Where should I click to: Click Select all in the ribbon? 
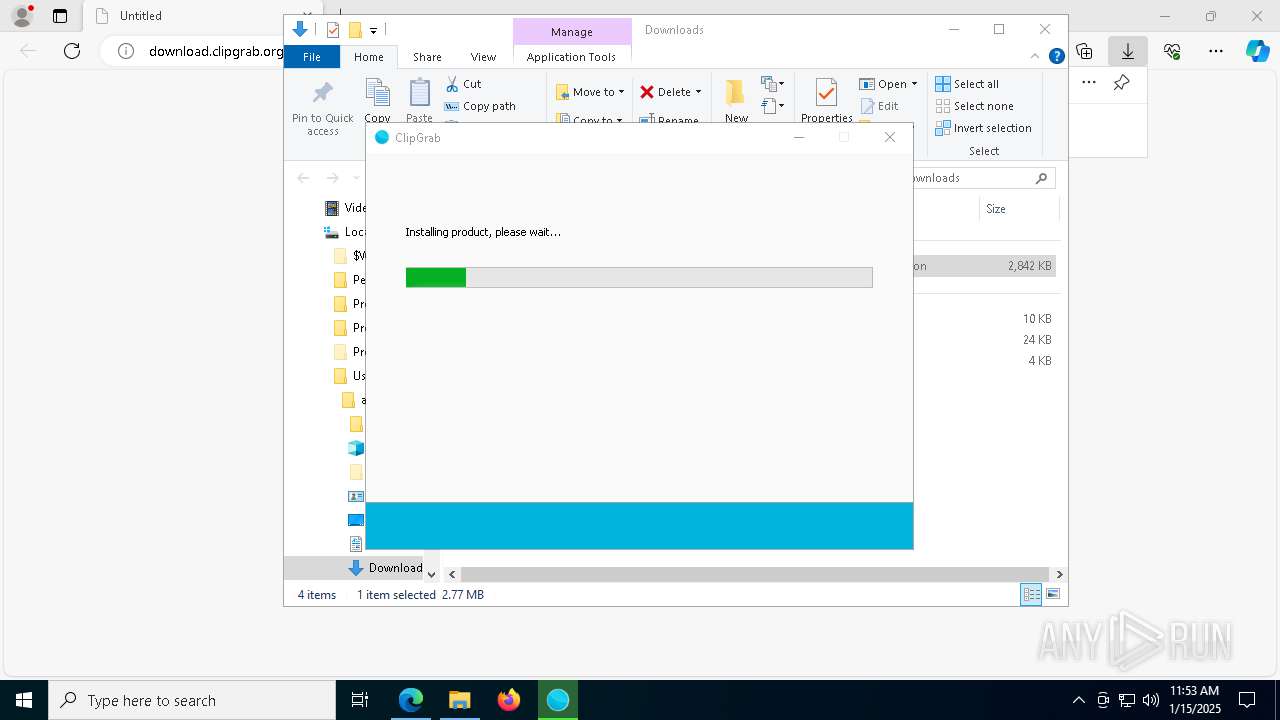[967, 84]
